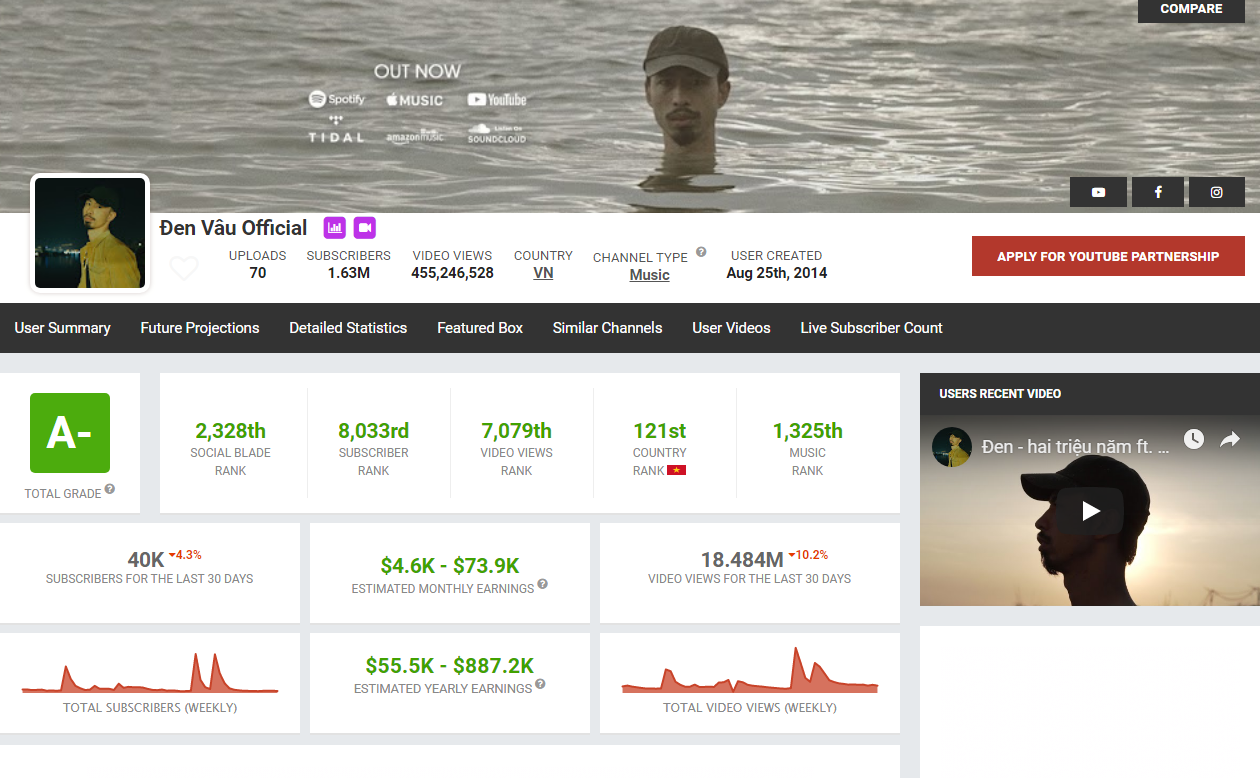Open the Facebook icon on banner

click(x=1158, y=192)
